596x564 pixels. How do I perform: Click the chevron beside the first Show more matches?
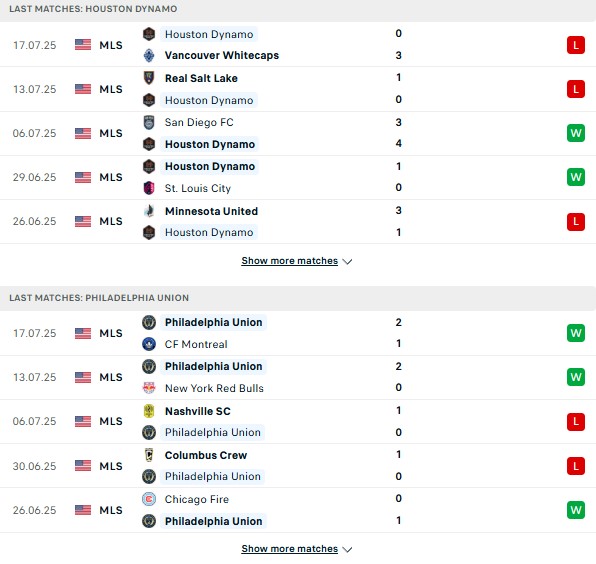pyautogui.click(x=347, y=261)
